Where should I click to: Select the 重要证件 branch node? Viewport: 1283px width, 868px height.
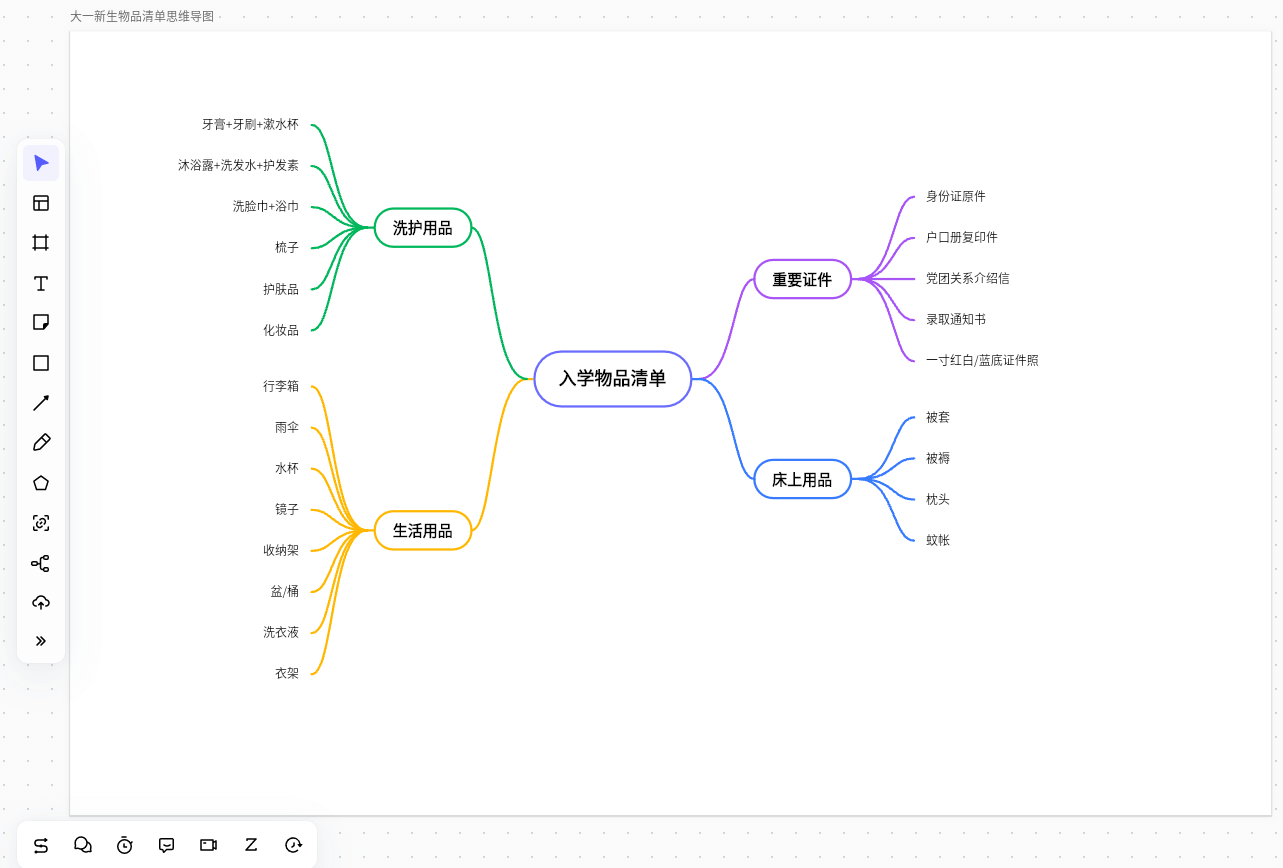click(x=802, y=280)
